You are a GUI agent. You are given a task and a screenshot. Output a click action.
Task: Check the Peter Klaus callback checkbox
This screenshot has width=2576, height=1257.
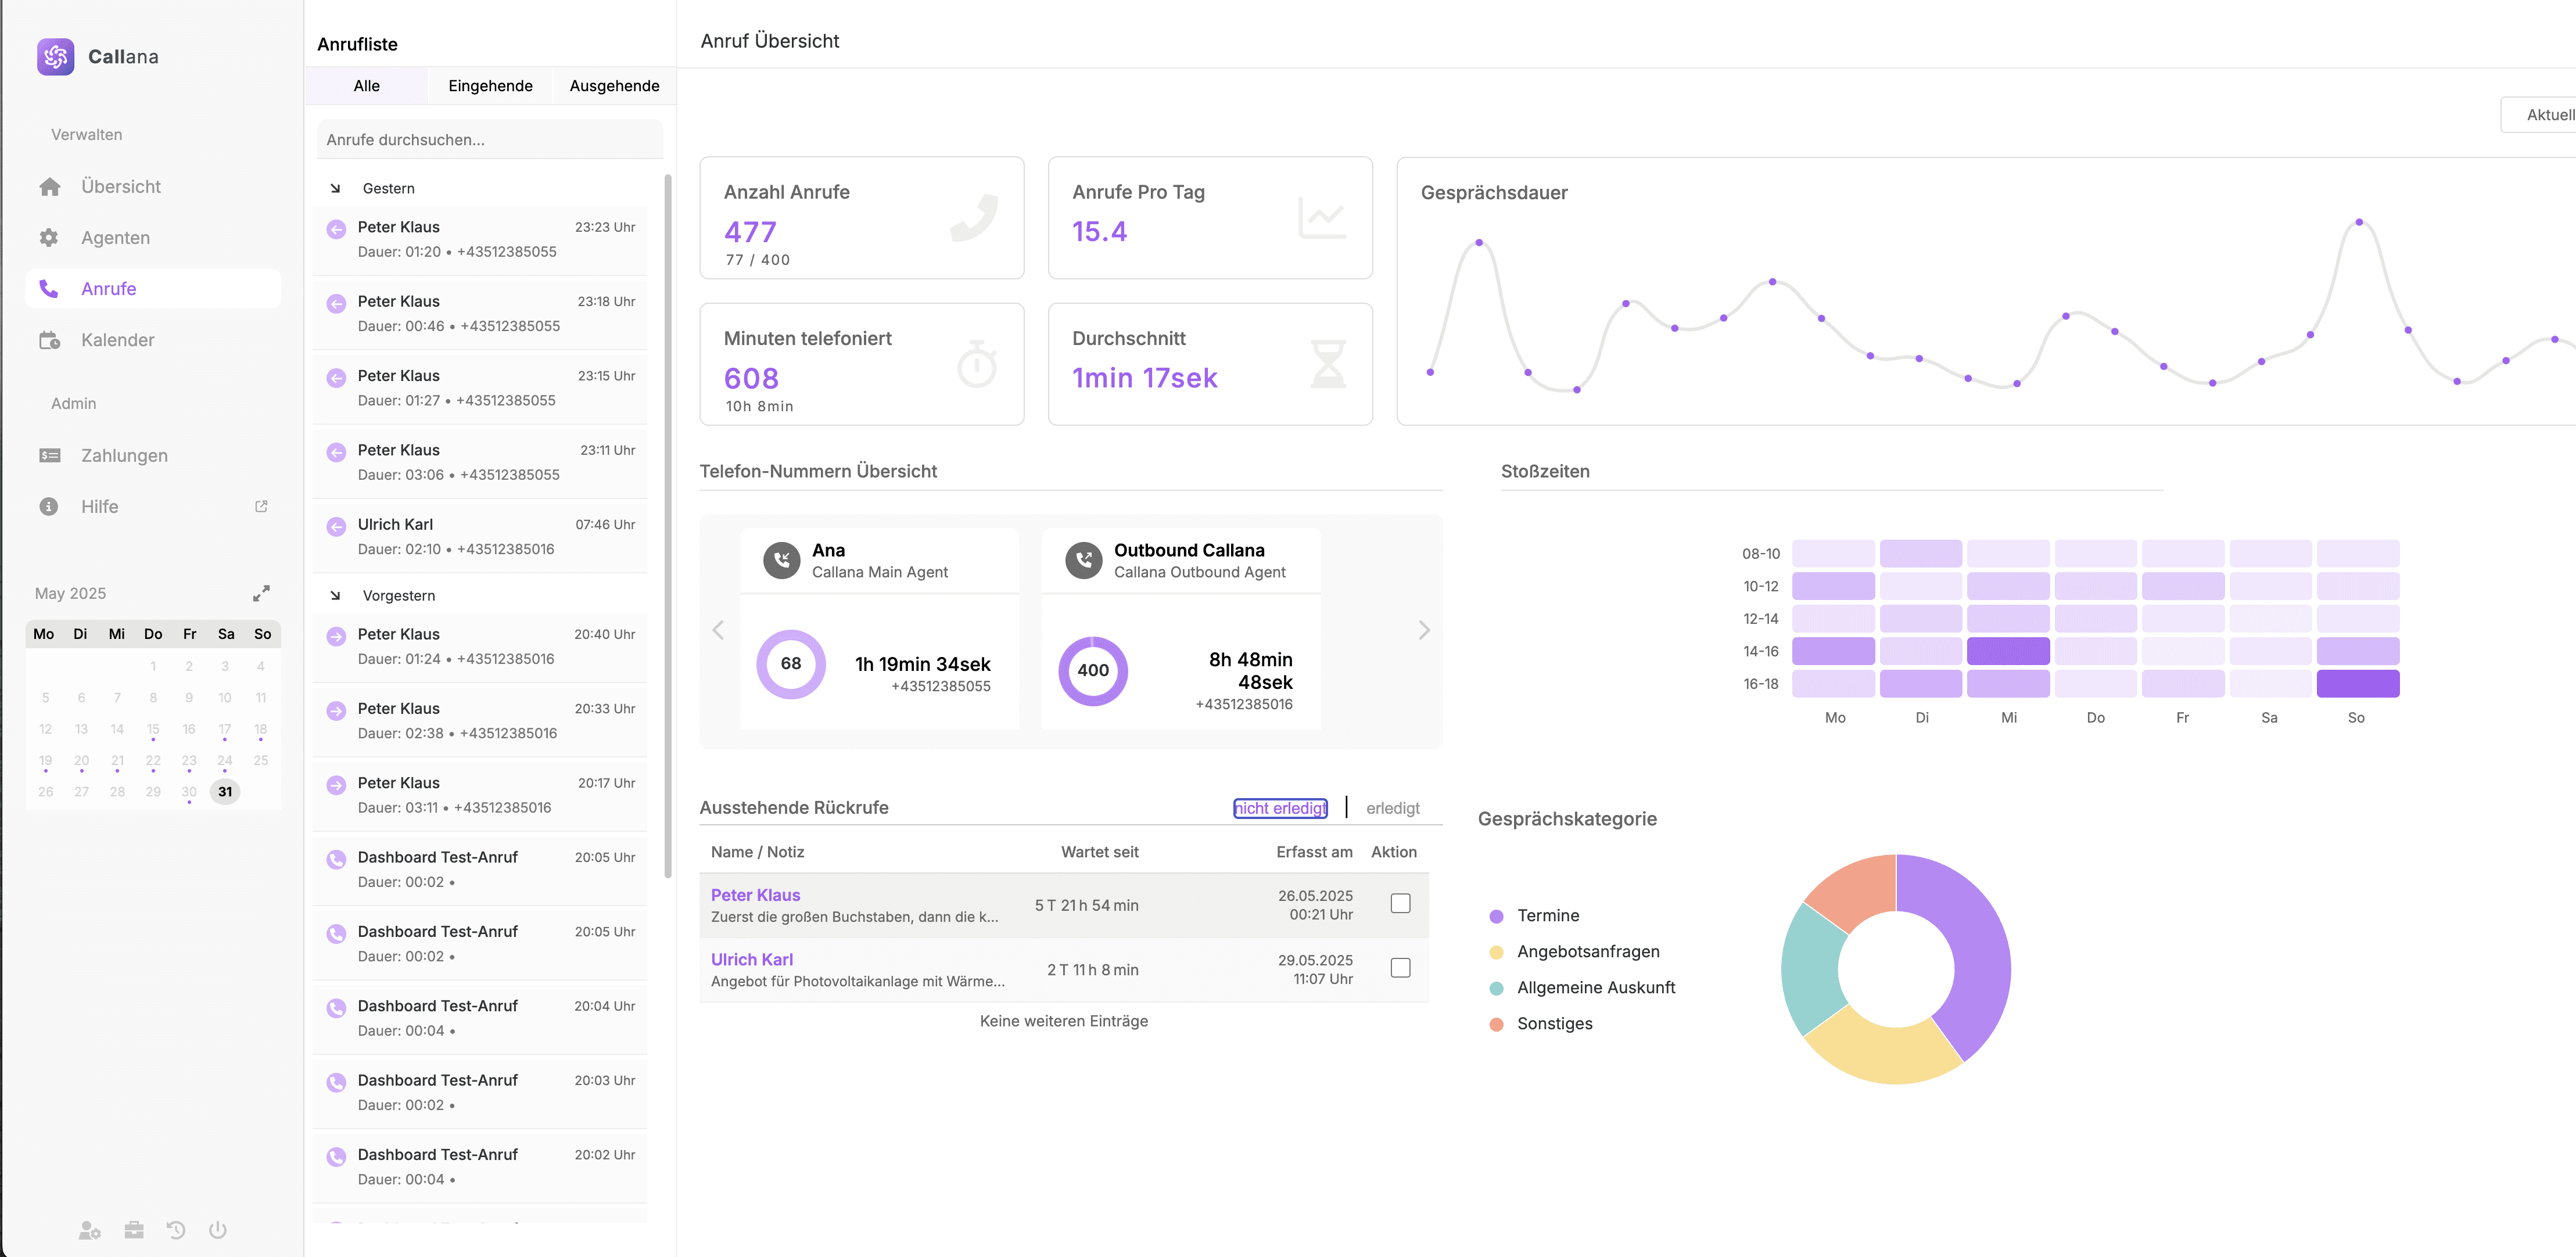[1401, 904]
